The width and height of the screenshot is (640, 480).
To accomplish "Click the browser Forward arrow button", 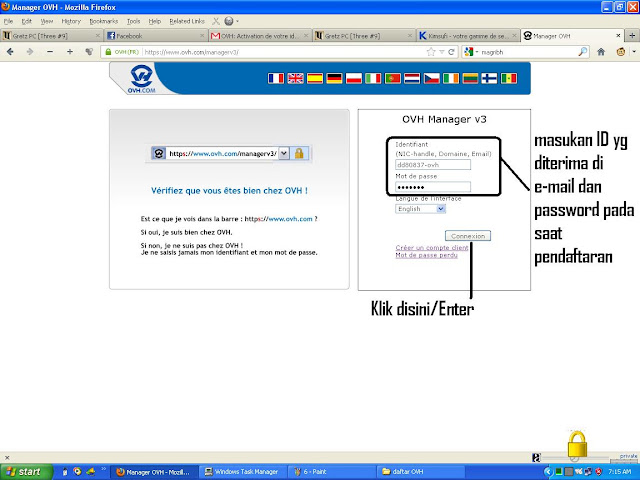I will pyautogui.click(x=29, y=52).
